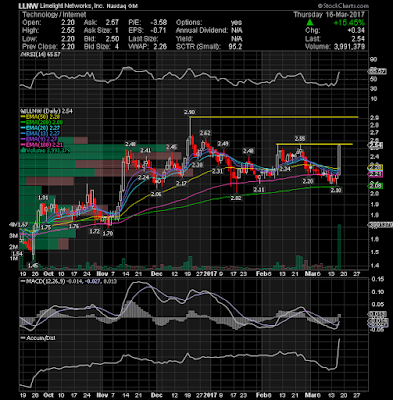Viewport: 393px width, 400px height.
Task: Click the green 'Volume 3,991,379' legend entry
Action: click(x=46, y=151)
